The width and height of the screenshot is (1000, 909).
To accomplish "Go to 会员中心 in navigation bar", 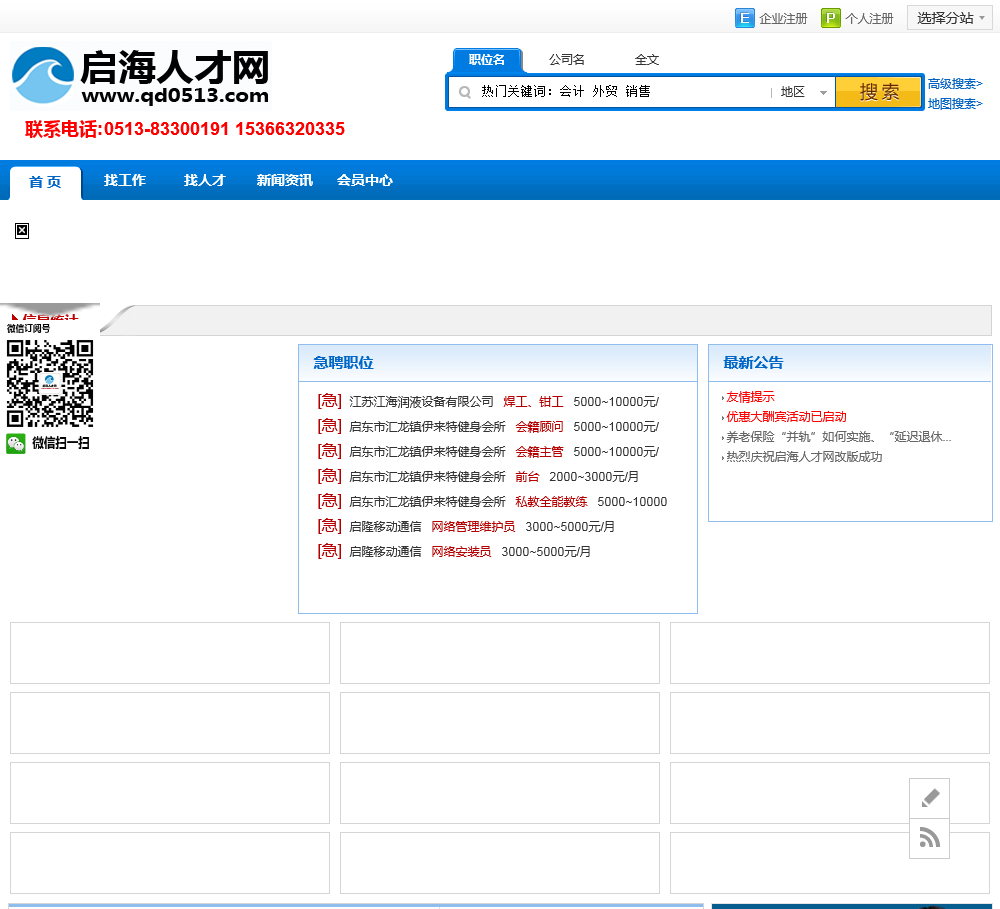I will (x=364, y=181).
